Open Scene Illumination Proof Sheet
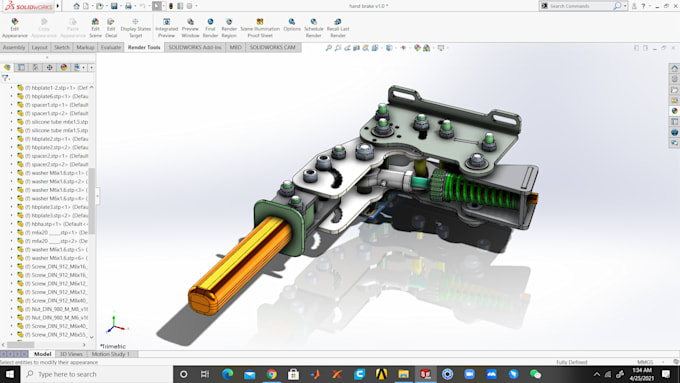 260,28
